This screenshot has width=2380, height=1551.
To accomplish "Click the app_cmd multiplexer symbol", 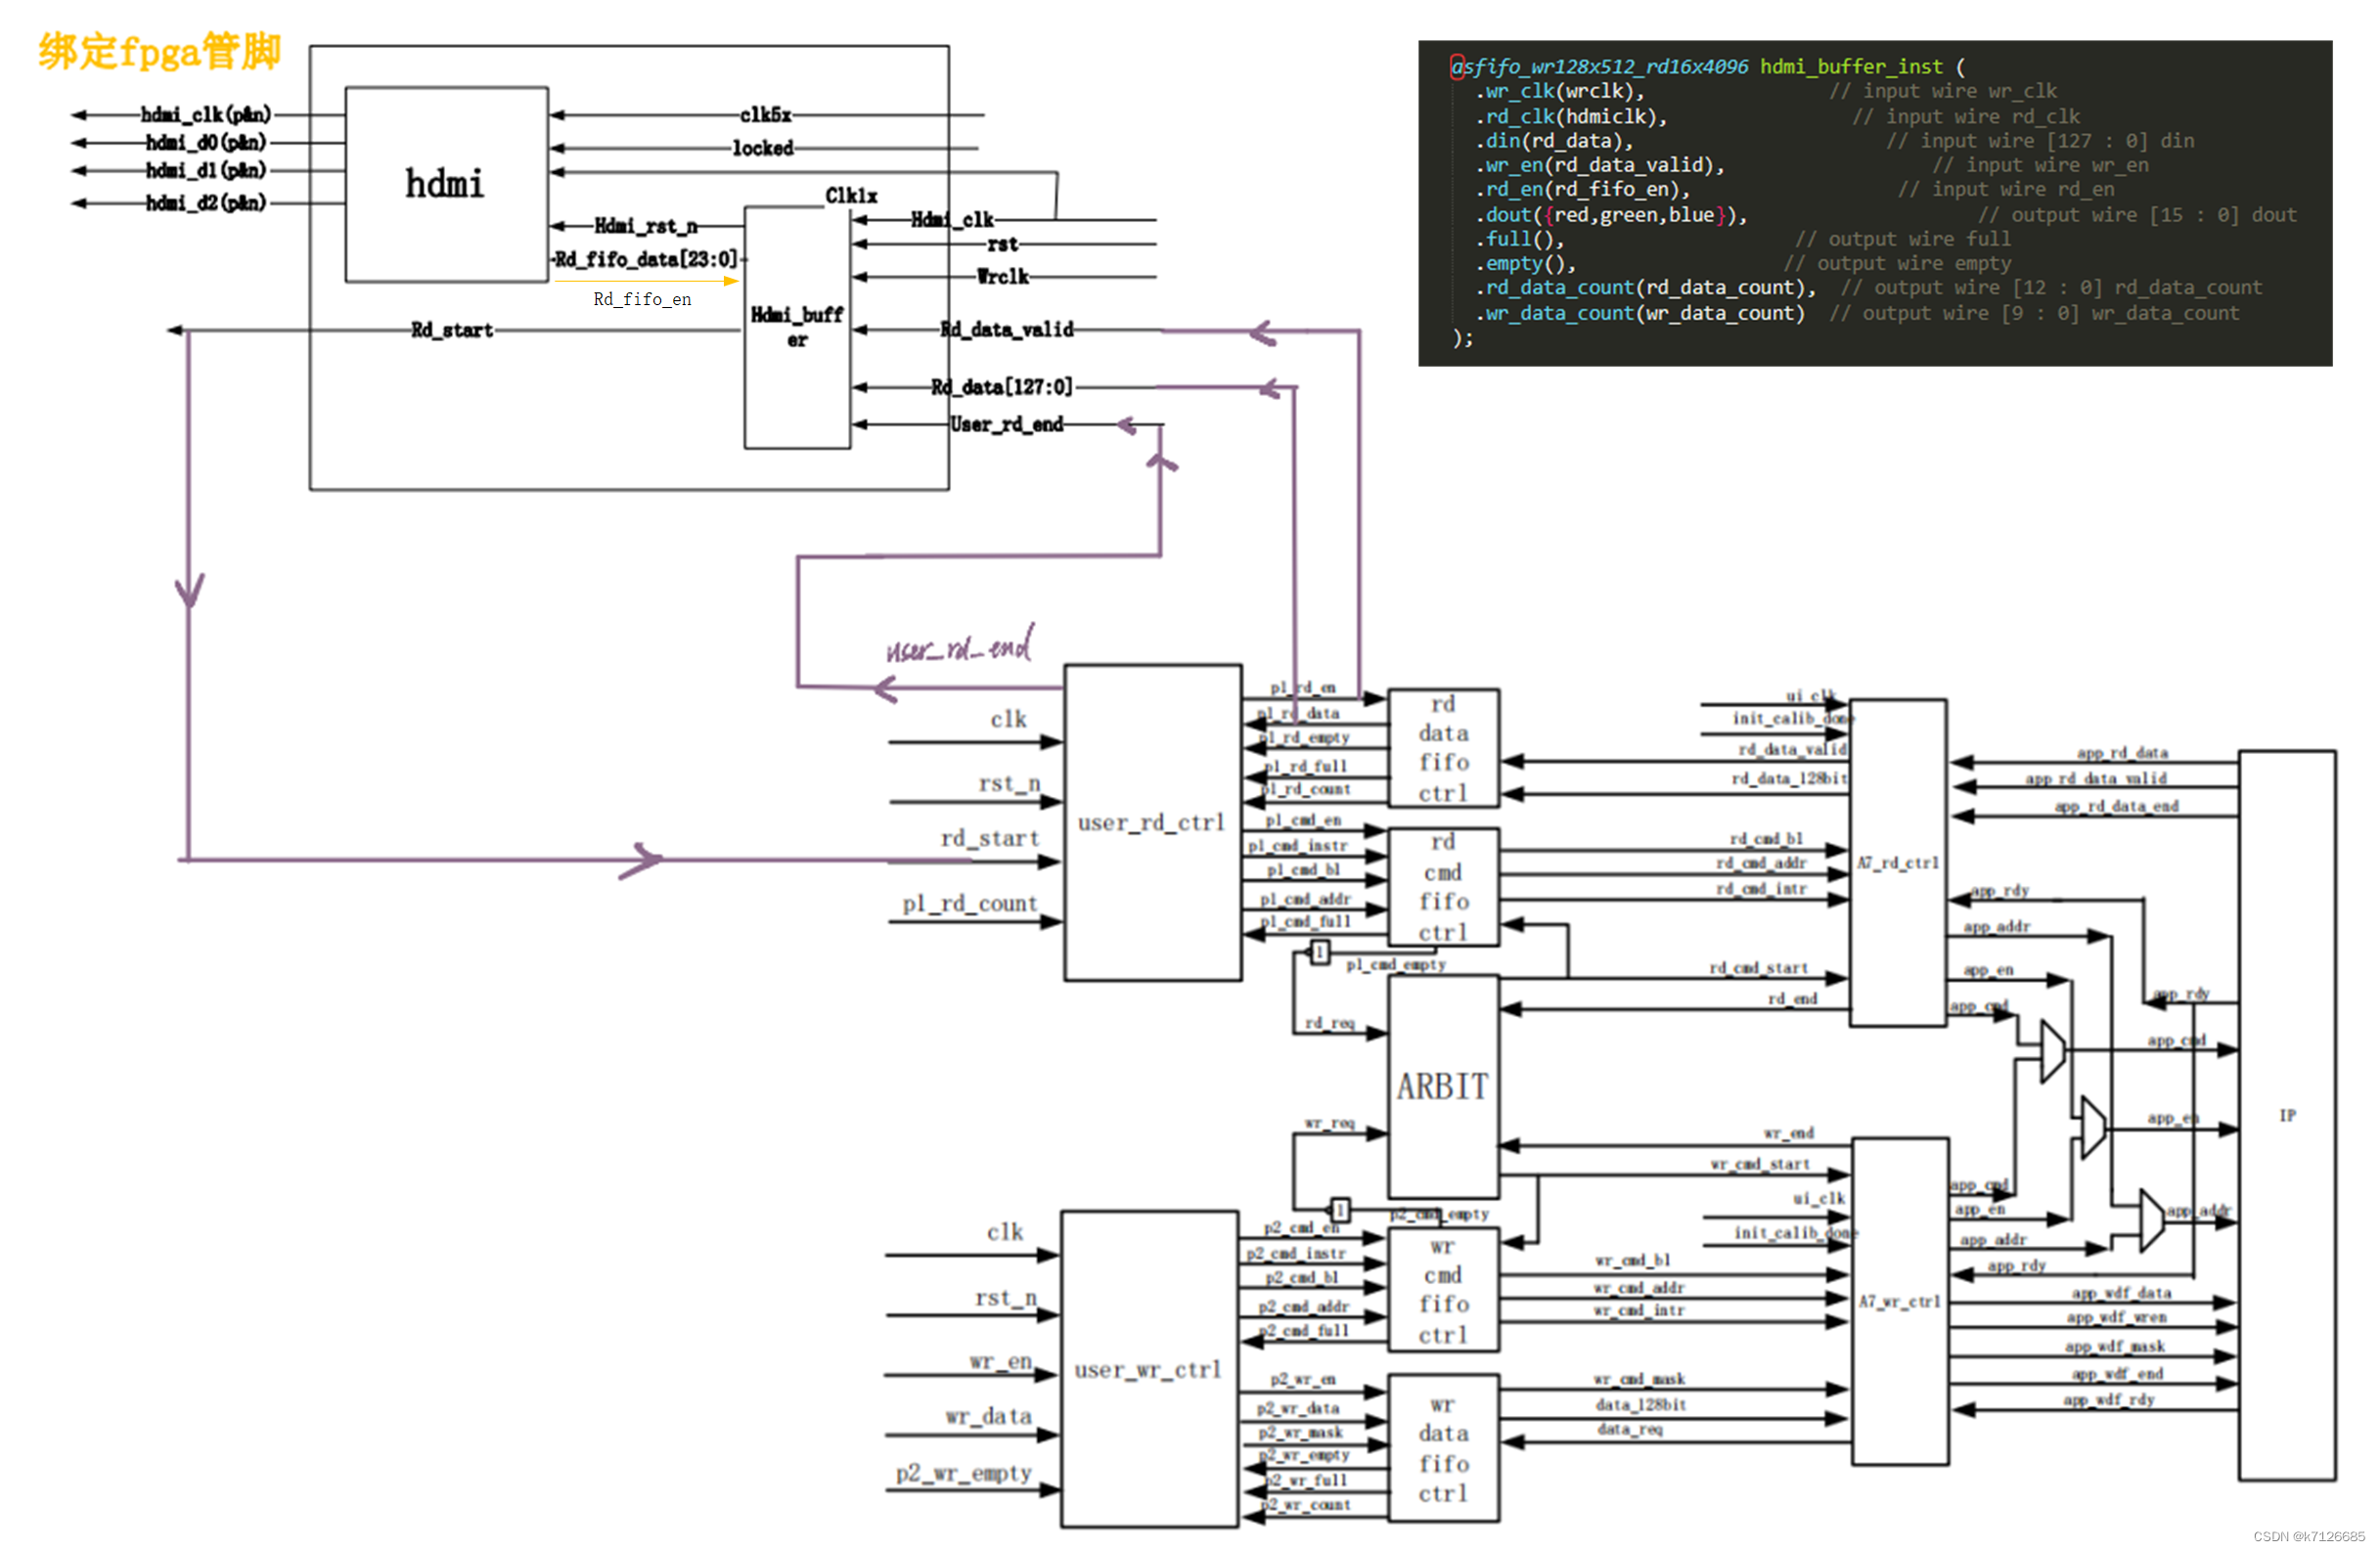I will pyautogui.click(x=2051, y=1051).
